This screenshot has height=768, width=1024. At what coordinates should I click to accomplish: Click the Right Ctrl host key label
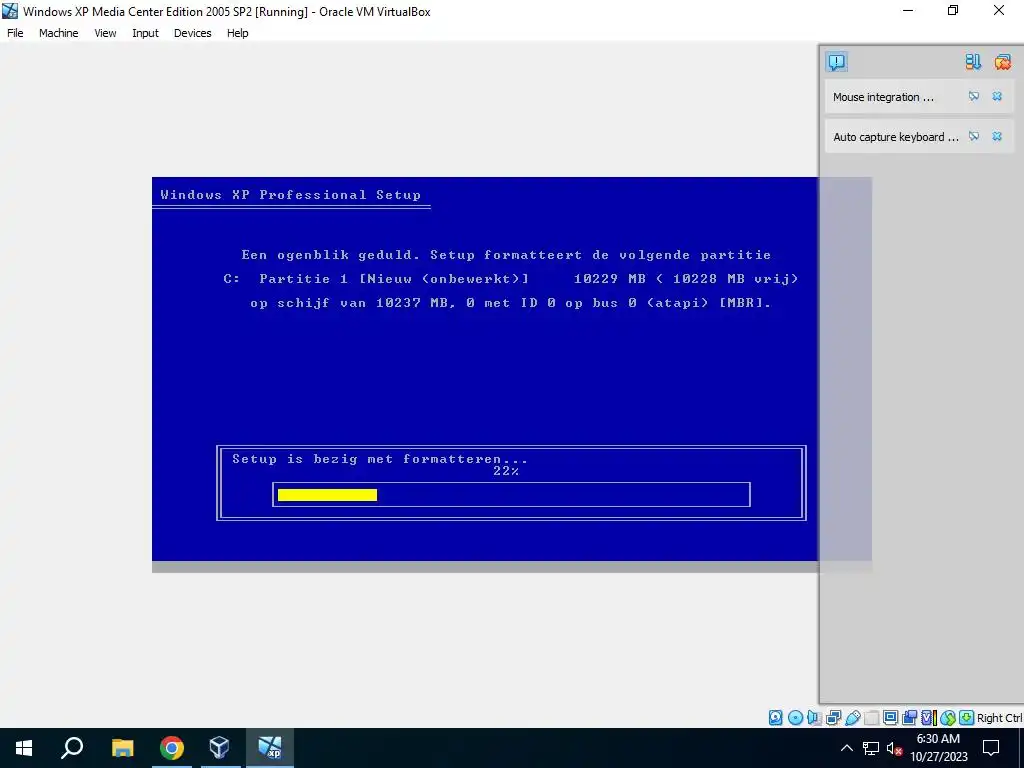tap(999, 718)
